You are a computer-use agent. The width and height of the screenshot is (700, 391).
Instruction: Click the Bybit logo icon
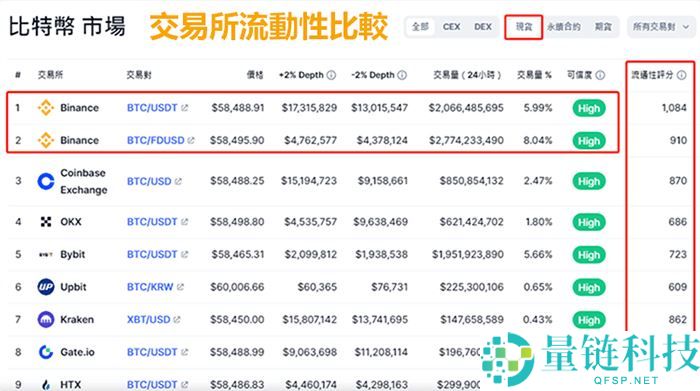(x=46, y=254)
